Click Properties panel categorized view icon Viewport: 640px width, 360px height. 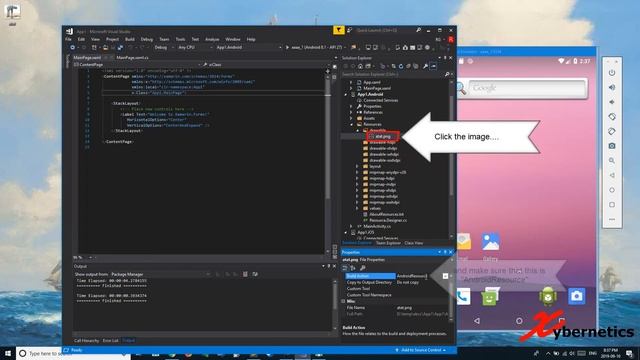pos(345,268)
